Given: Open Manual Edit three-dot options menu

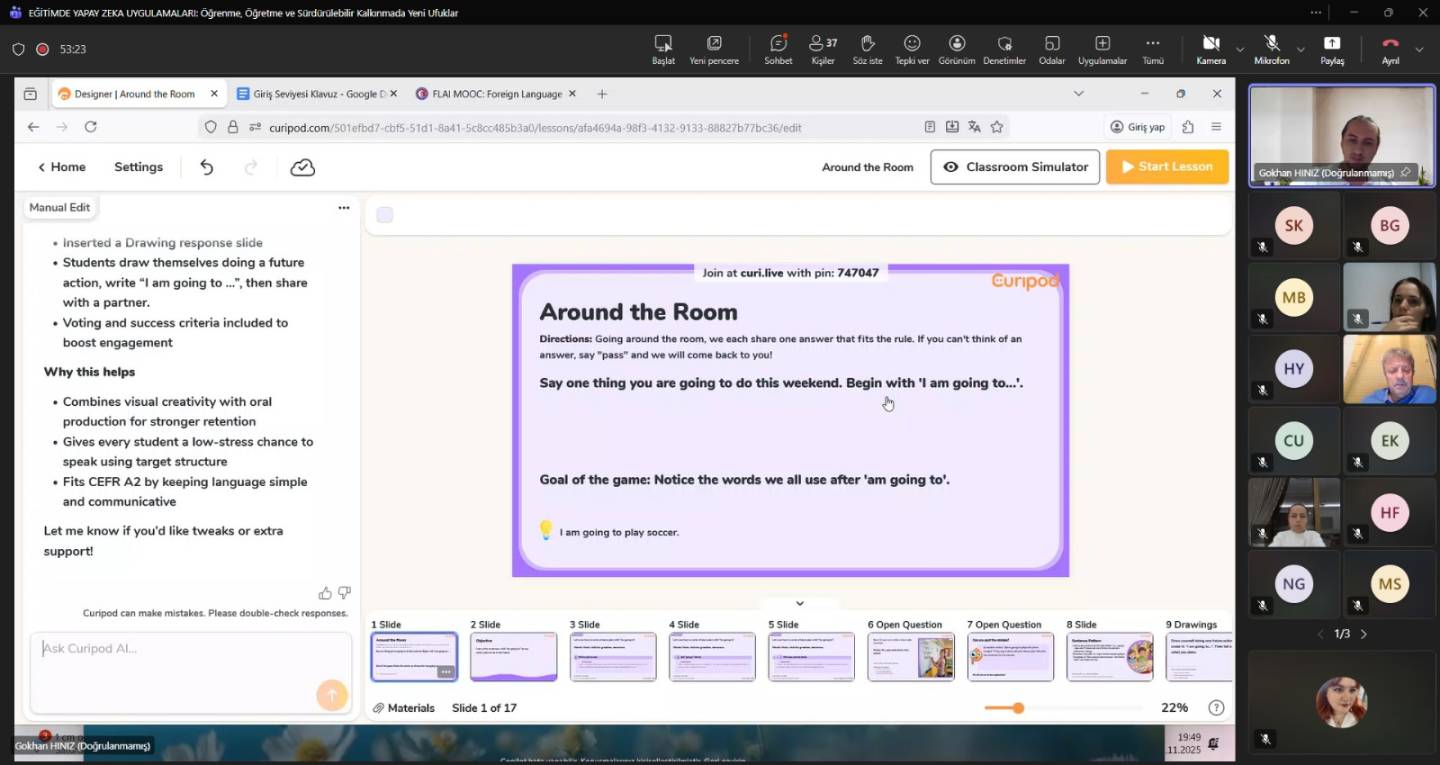Looking at the screenshot, I should coord(344,208).
